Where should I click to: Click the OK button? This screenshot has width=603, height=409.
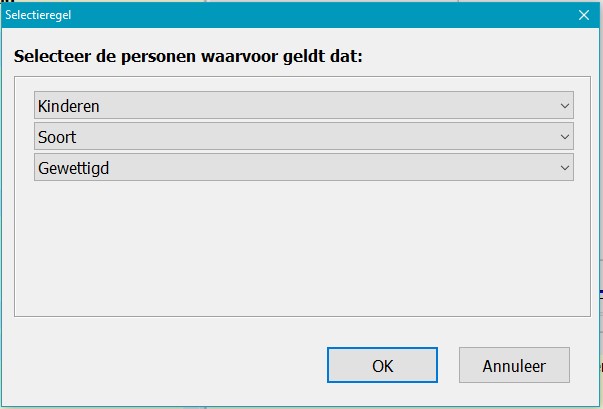click(382, 365)
